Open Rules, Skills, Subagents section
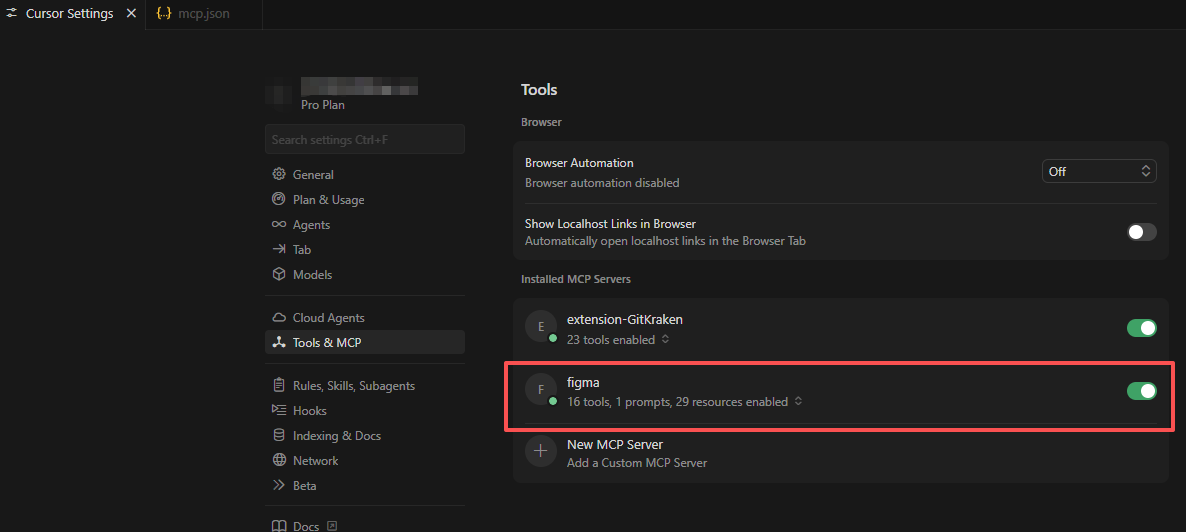 click(365, 386)
